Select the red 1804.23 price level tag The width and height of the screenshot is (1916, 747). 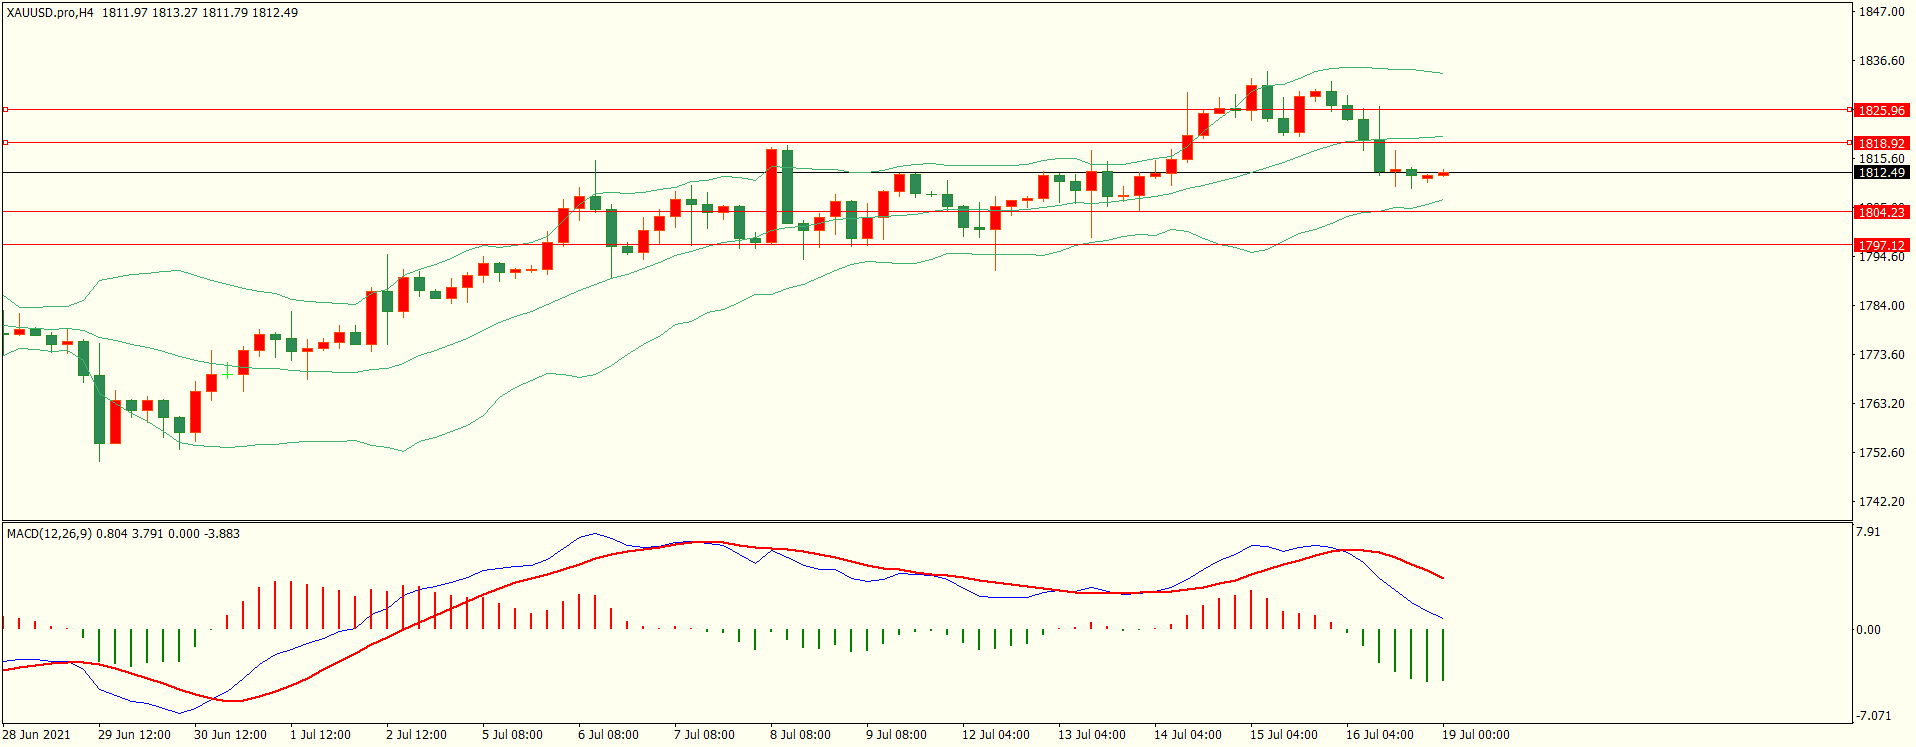click(x=1881, y=212)
